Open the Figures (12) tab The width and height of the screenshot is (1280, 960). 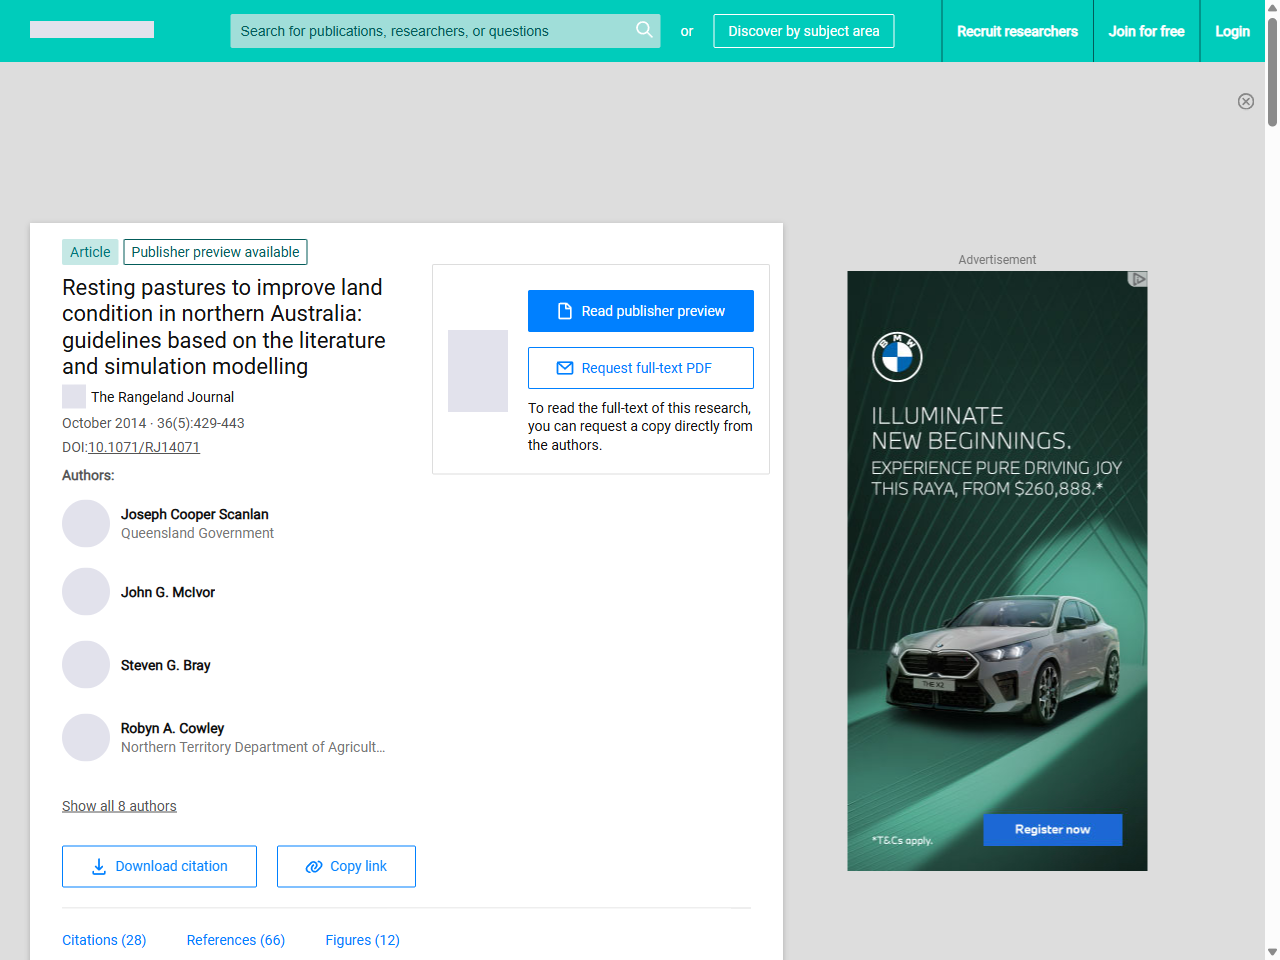pos(362,940)
